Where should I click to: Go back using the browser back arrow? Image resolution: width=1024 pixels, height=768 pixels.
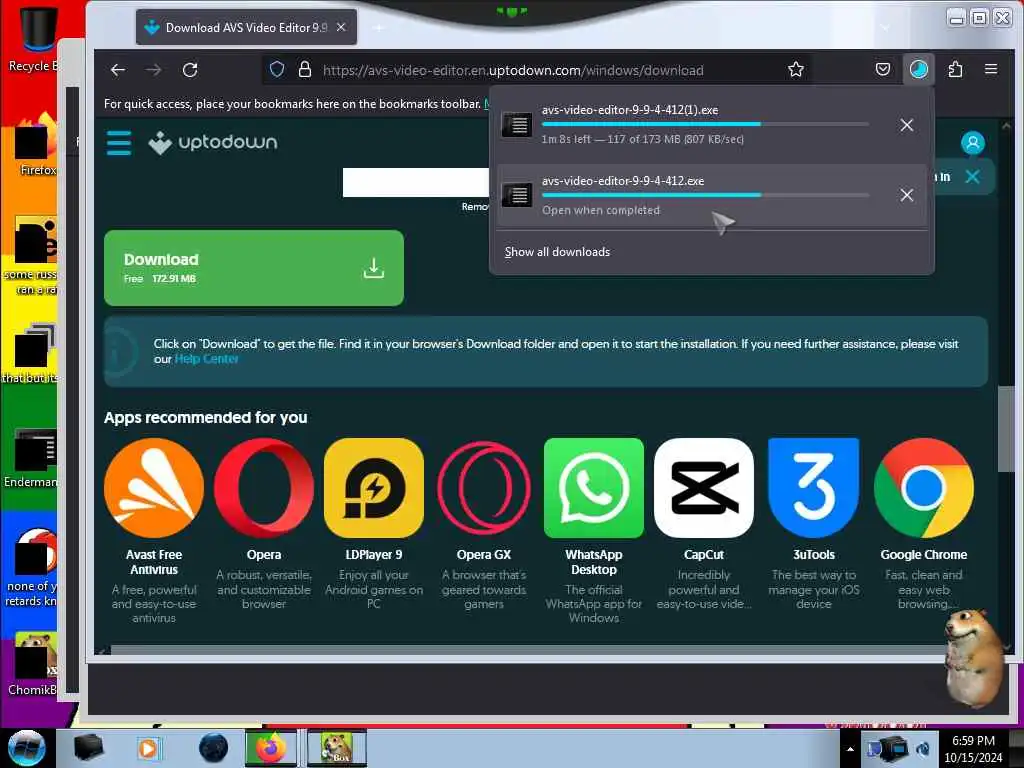pyautogui.click(x=118, y=70)
